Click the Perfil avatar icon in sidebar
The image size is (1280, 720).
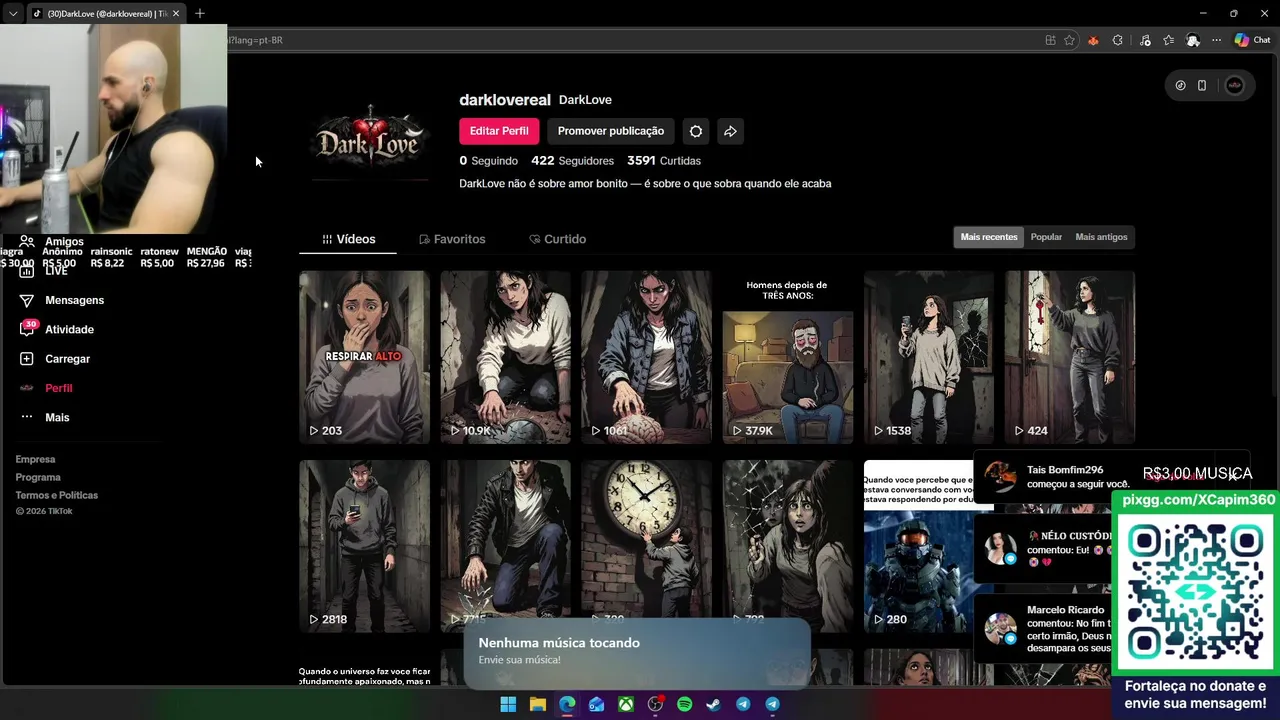[x=27, y=388]
